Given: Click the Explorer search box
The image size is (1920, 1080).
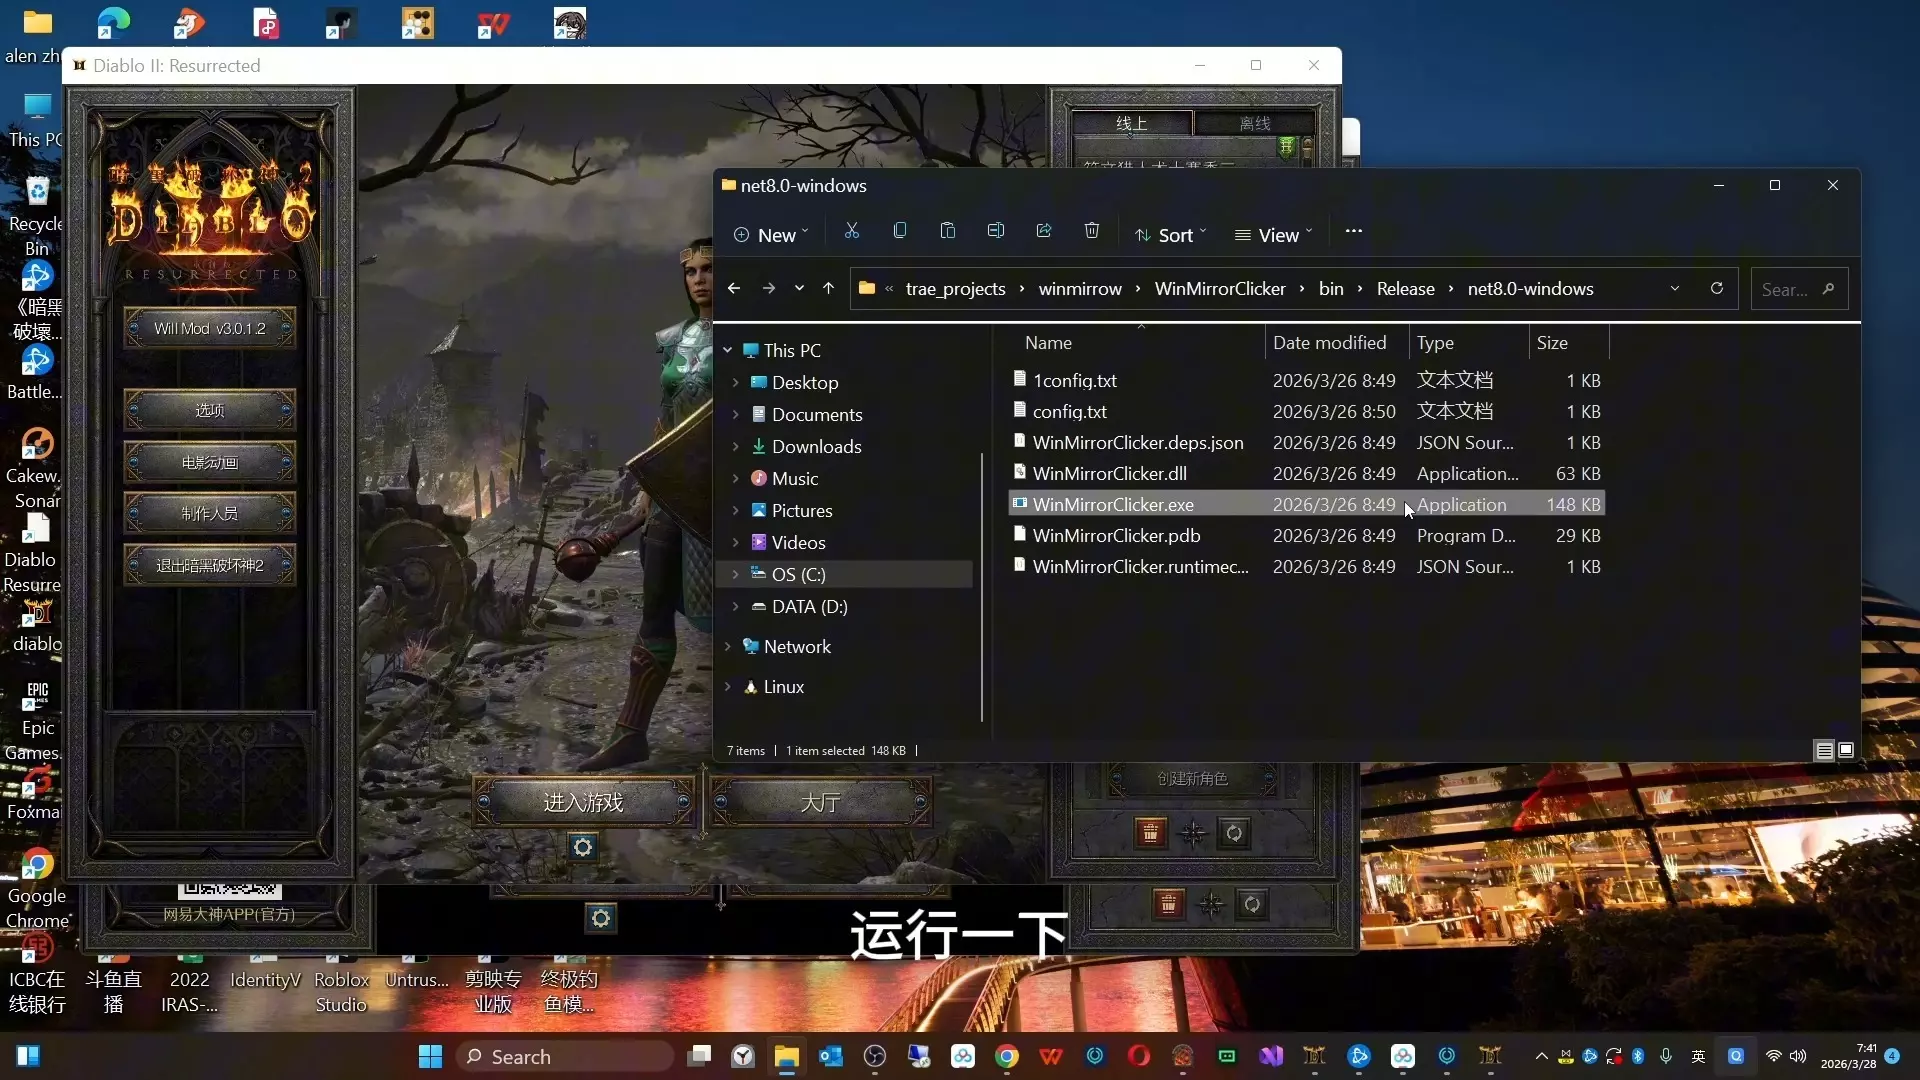Looking at the screenshot, I should (x=1790, y=289).
